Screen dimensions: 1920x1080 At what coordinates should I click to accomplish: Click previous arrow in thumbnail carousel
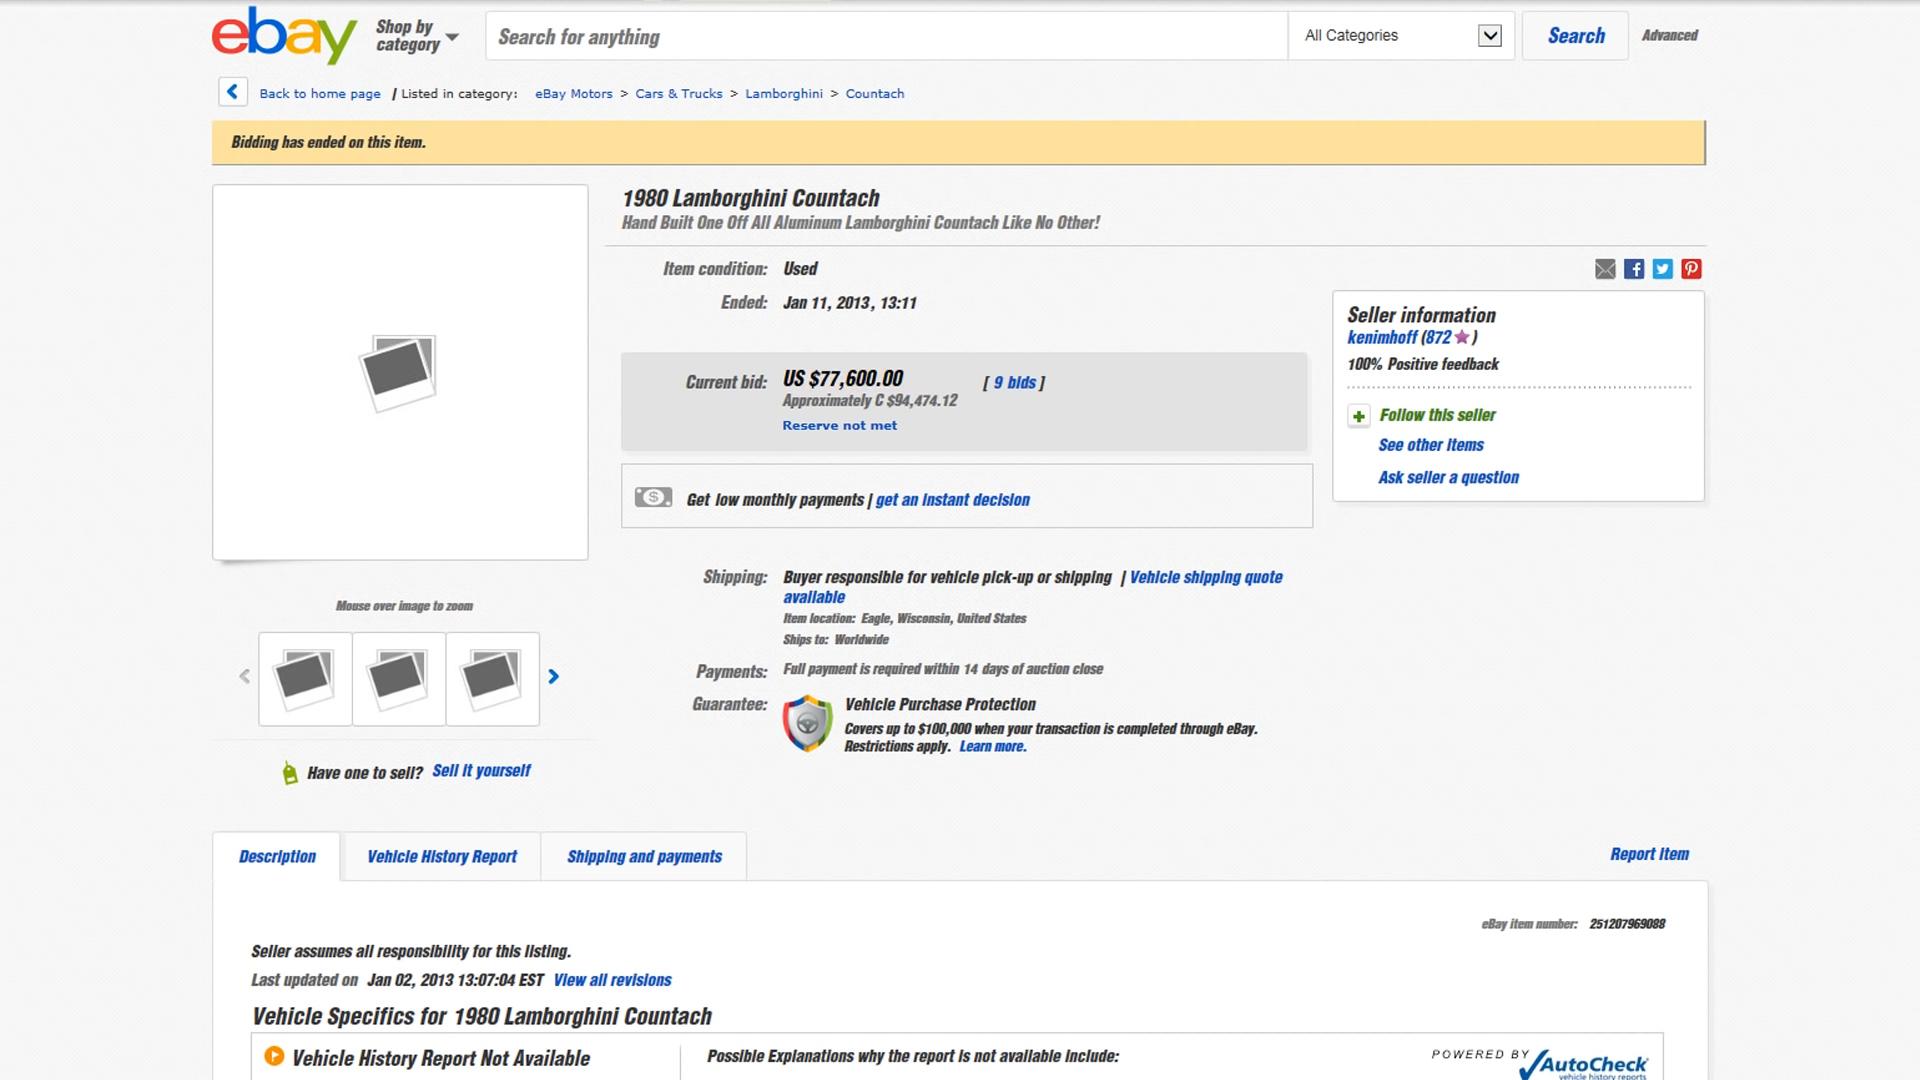coord(245,677)
